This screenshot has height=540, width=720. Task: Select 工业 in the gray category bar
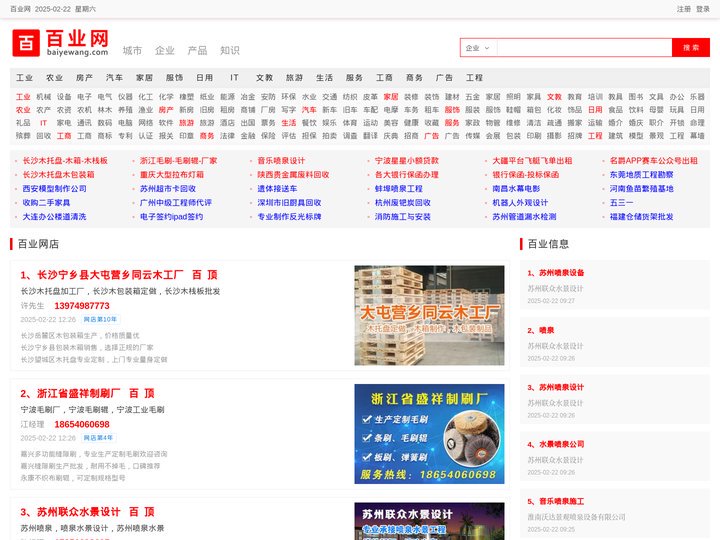point(24,78)
